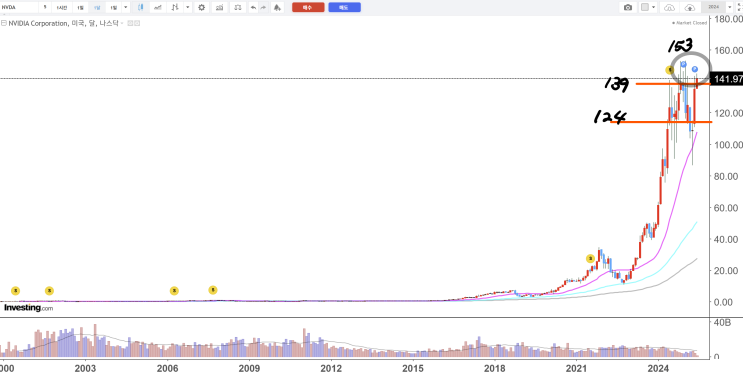Click the blue sell button
Image resolution: width=743 pixels, height=374 pixels.
344,8
